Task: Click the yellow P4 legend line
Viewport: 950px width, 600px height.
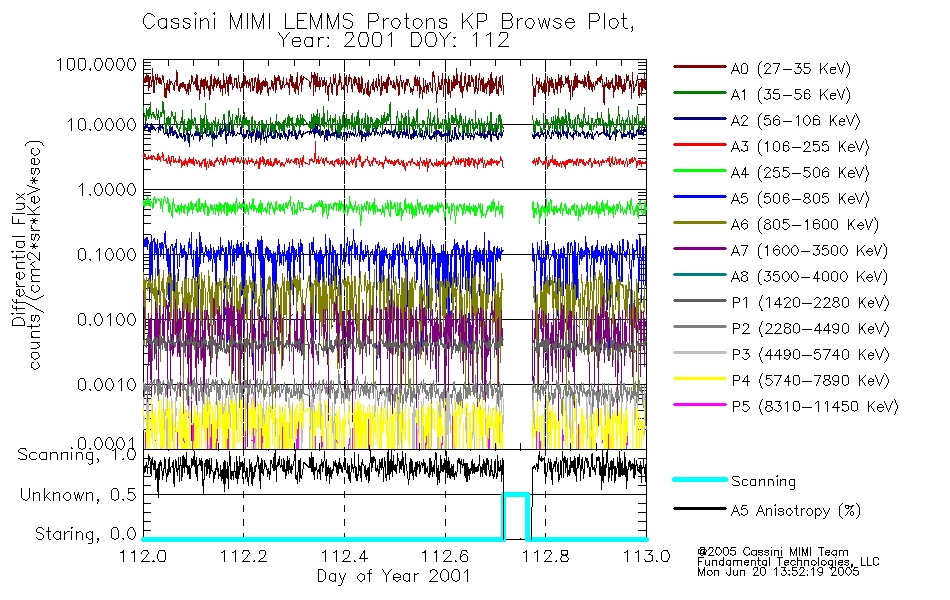Action: (x=699, y=378)
